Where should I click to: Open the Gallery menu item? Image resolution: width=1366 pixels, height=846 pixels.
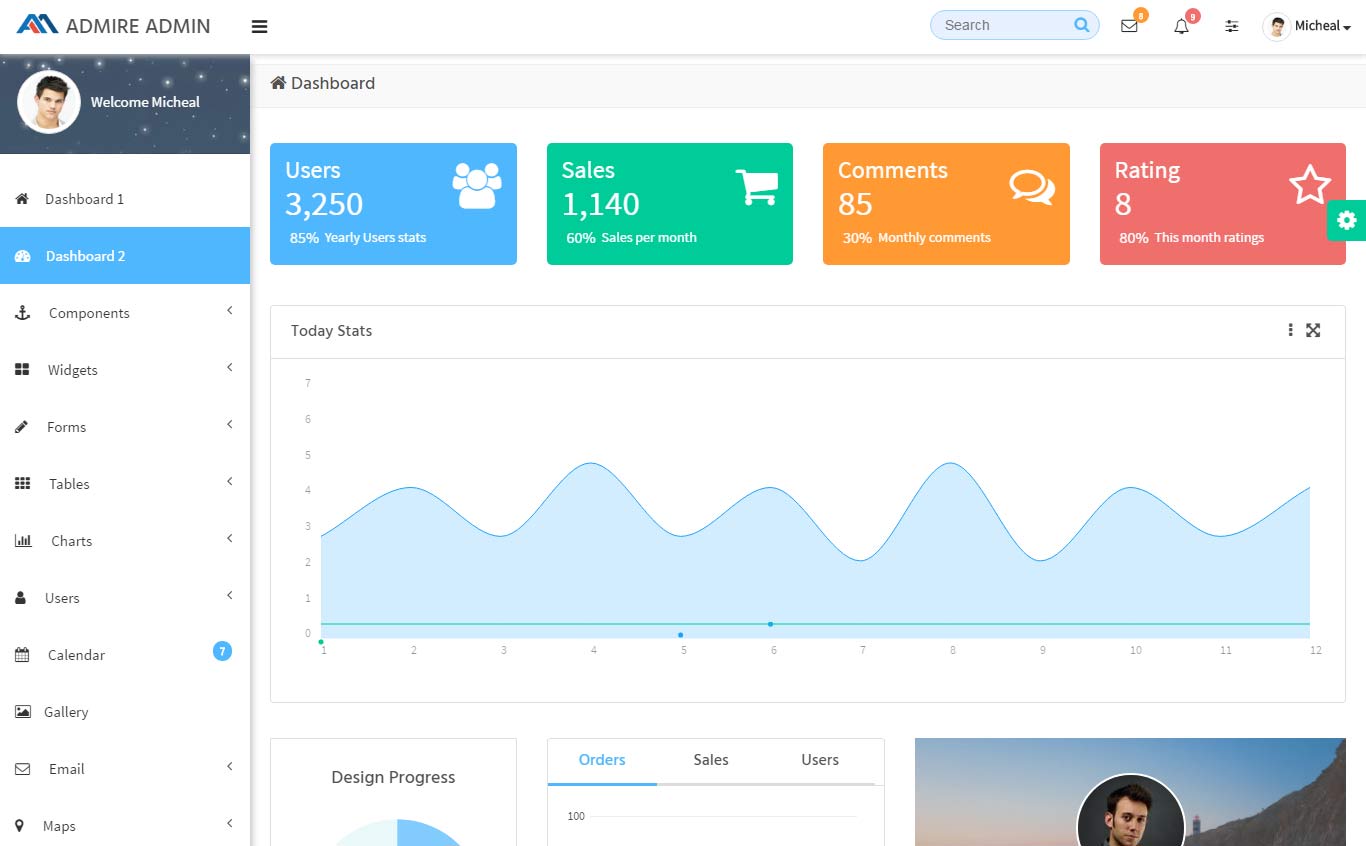coord(125,712)
